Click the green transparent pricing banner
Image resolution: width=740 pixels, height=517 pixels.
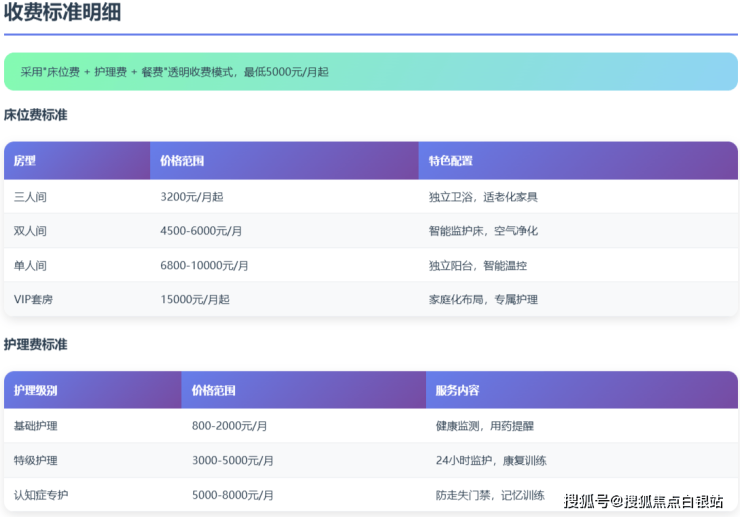370,72
